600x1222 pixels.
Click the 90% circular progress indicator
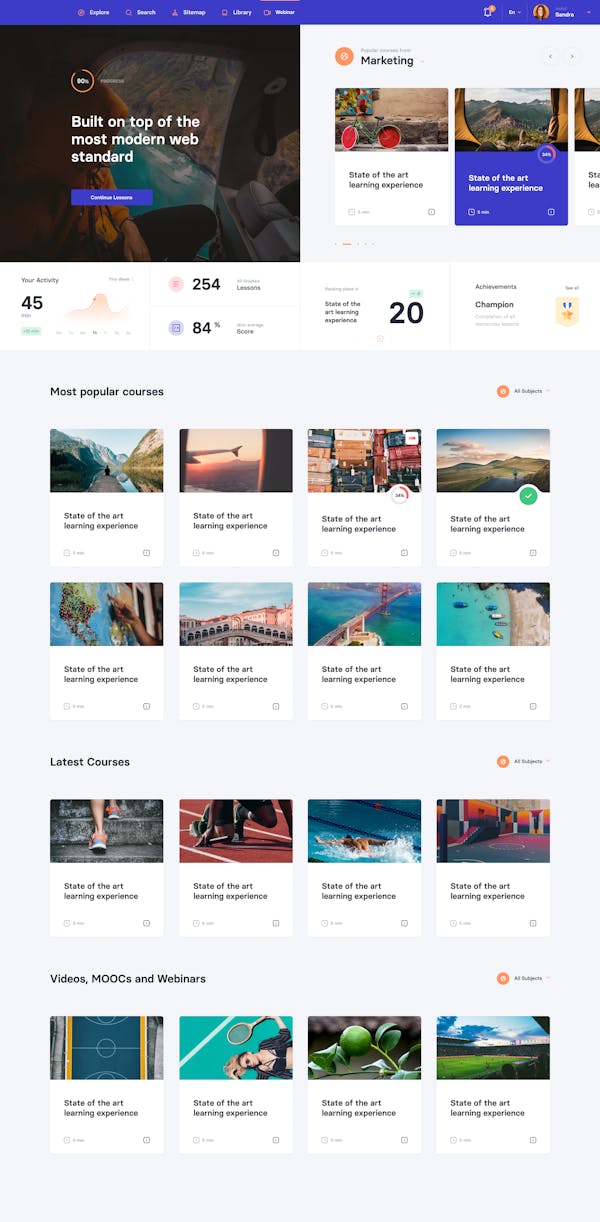pyautogui.click(x=82, y=81)
